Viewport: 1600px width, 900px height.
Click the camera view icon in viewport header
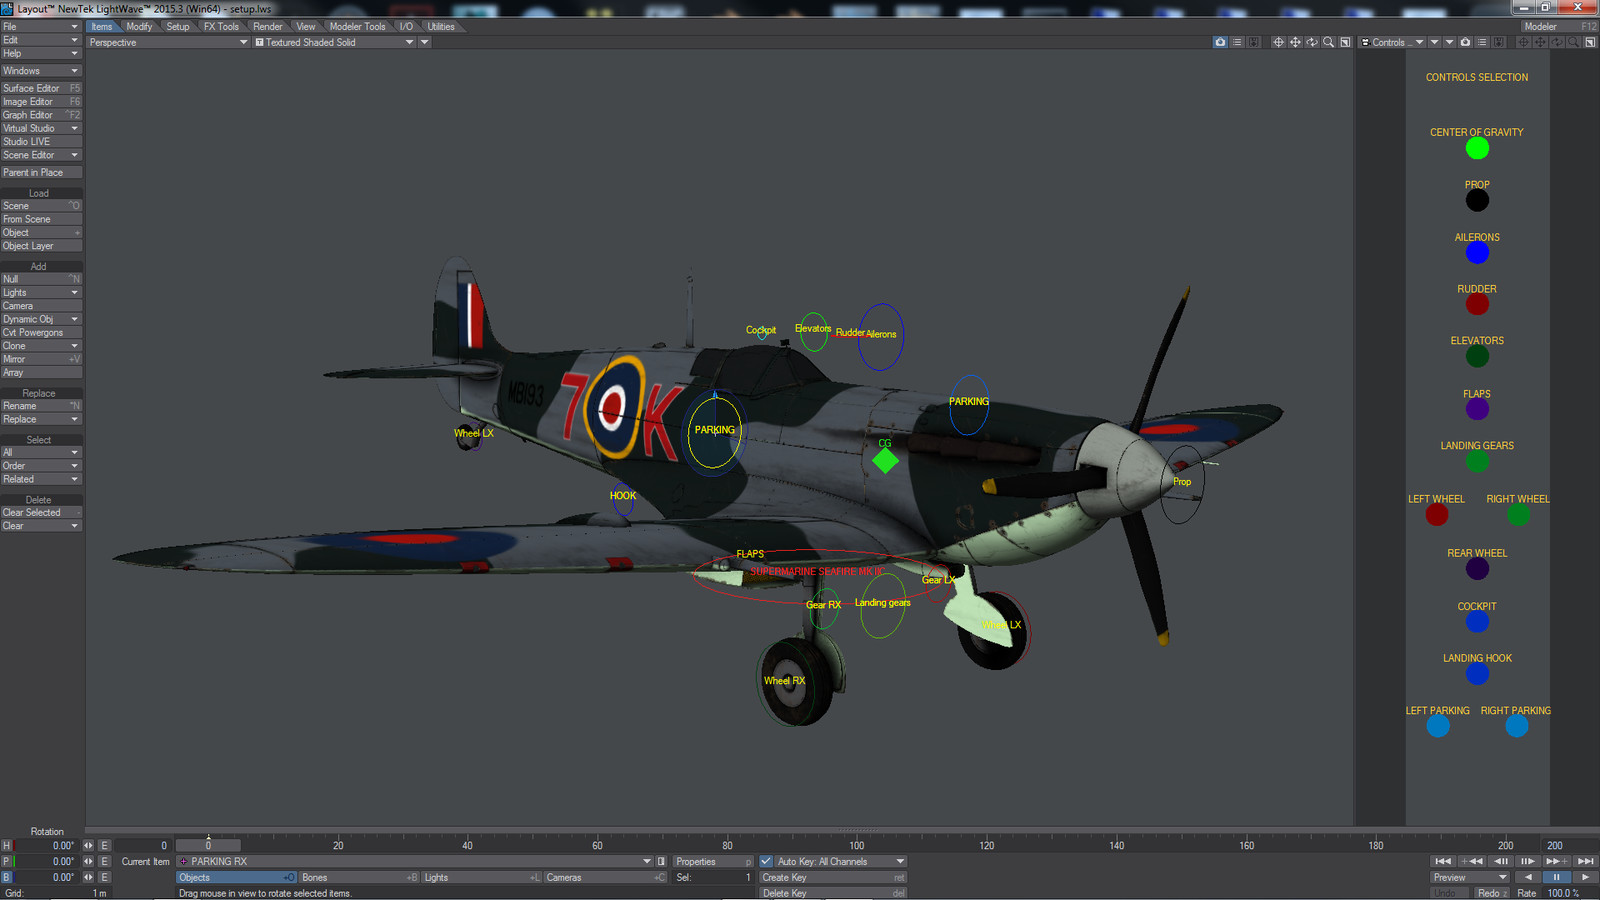click(x=1220, y=42)
